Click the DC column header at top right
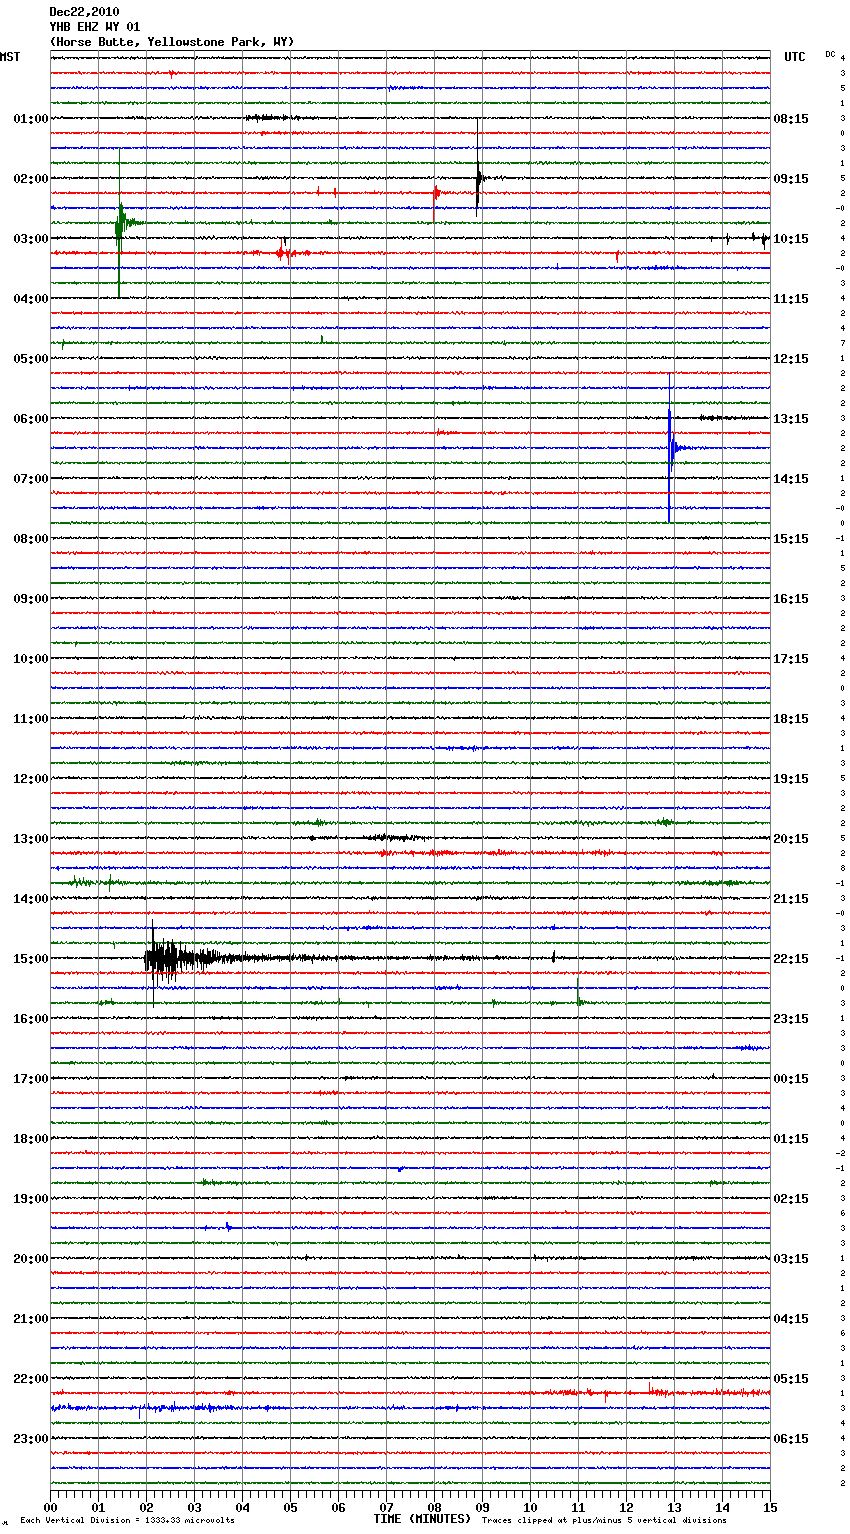 (x=830, y=54)
